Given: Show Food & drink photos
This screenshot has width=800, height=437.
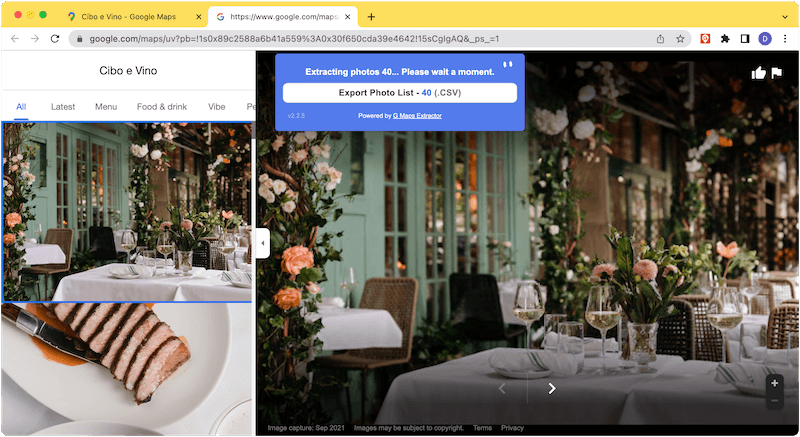Looking at the screenshot, I should pyautogui.click(x=162, y=107).
